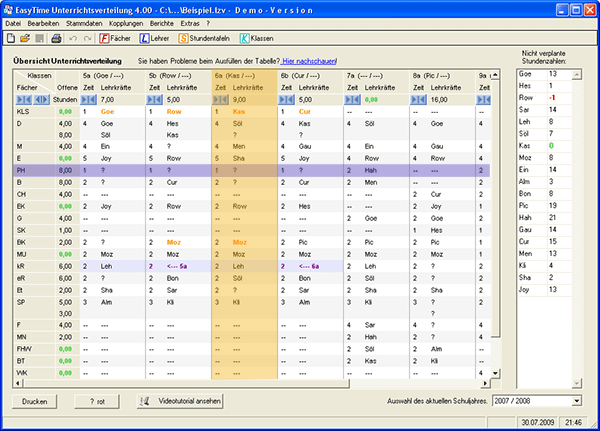Select teacher Kas in BT row for 7a

370,361
